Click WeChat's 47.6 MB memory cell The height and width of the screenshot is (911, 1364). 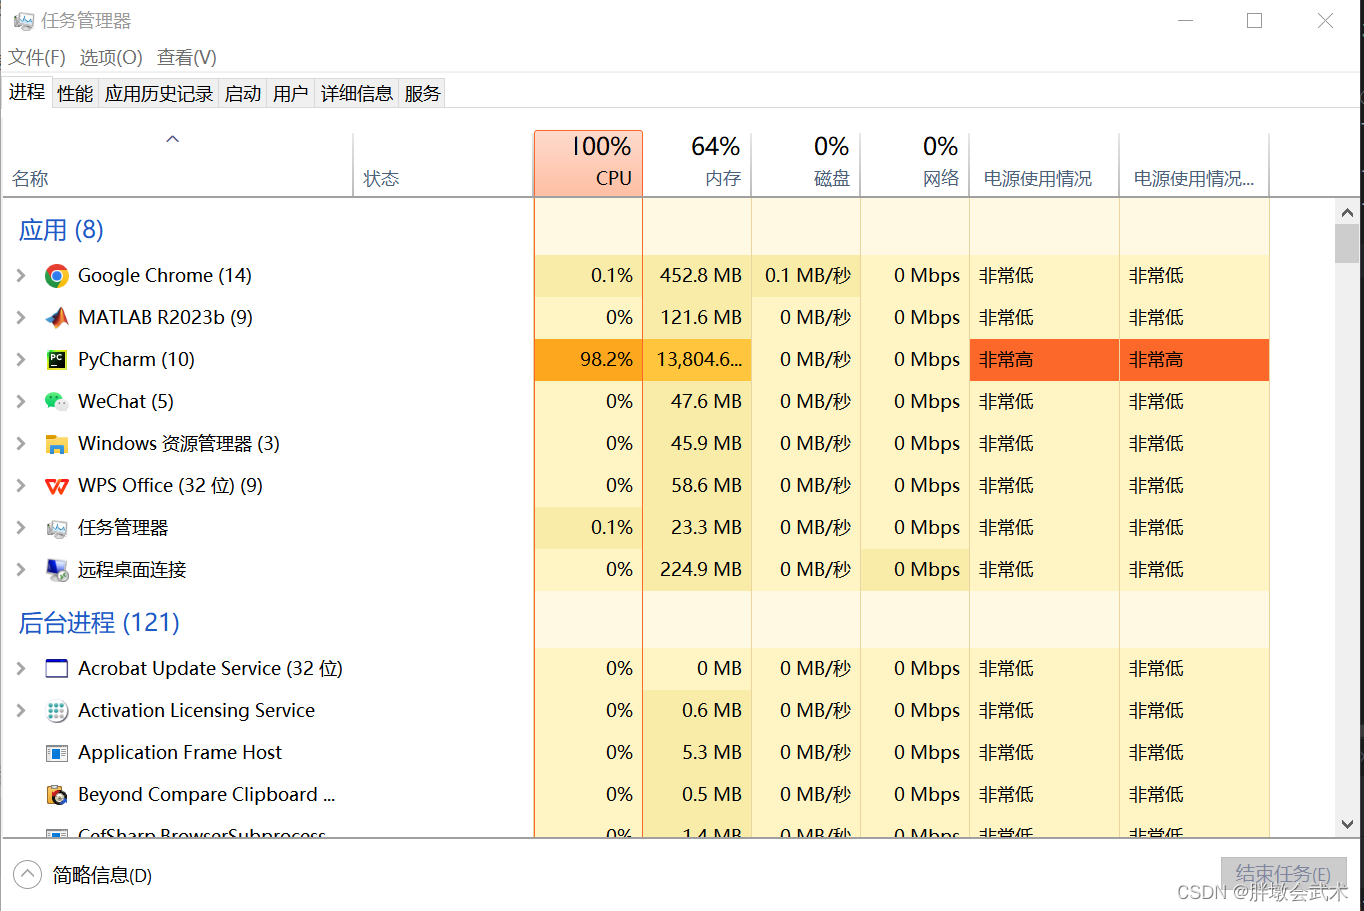697,402
